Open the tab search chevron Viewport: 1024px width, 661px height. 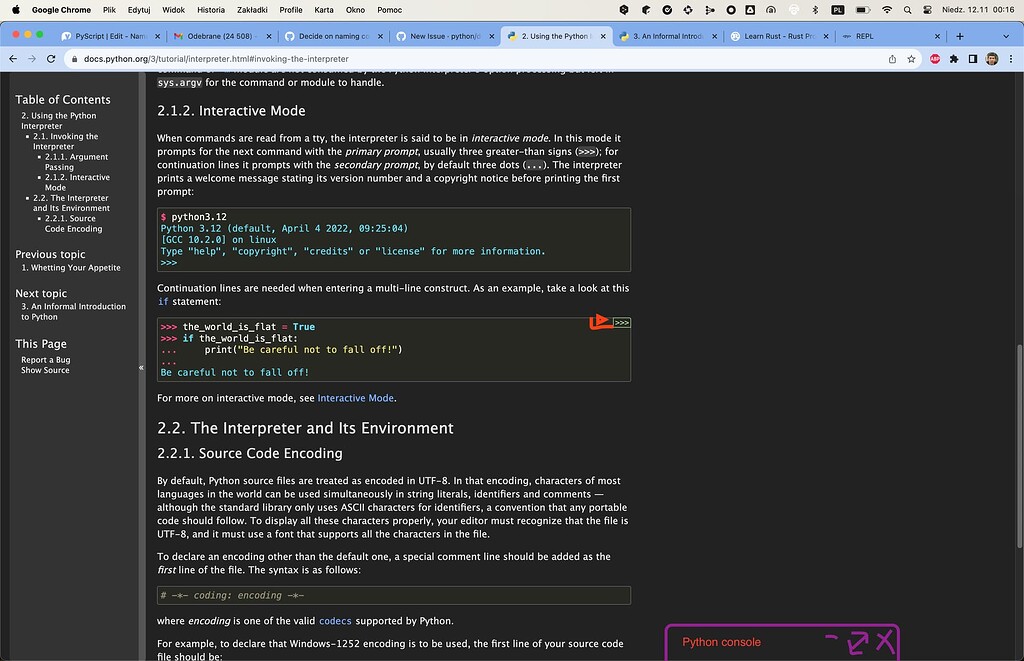click(x=1007, y=34)
